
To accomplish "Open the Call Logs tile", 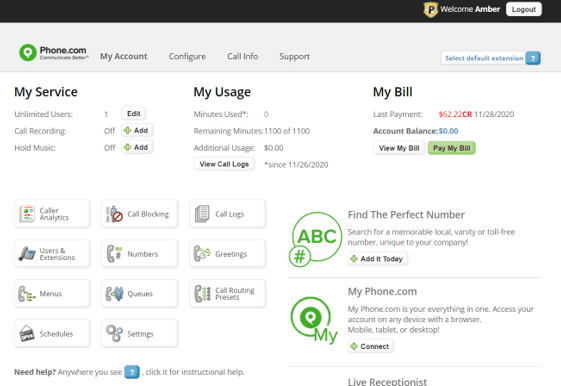I will 228,214.
